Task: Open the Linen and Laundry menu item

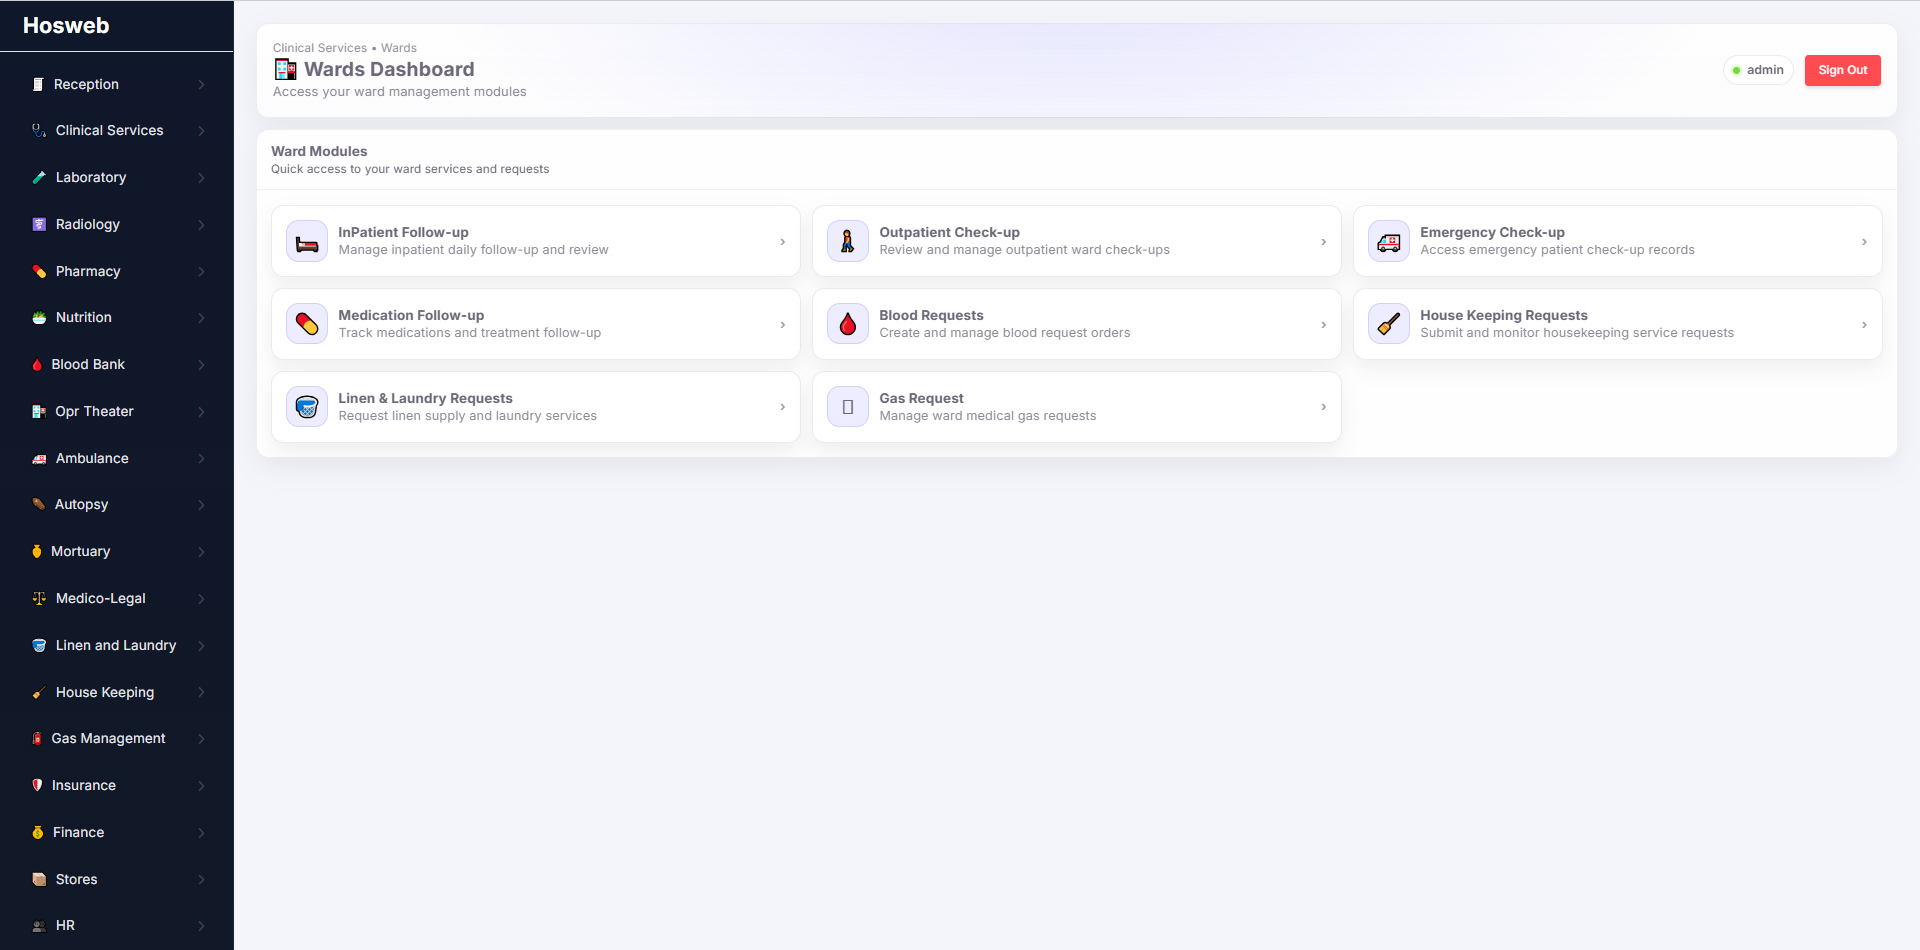Action: 117,645
